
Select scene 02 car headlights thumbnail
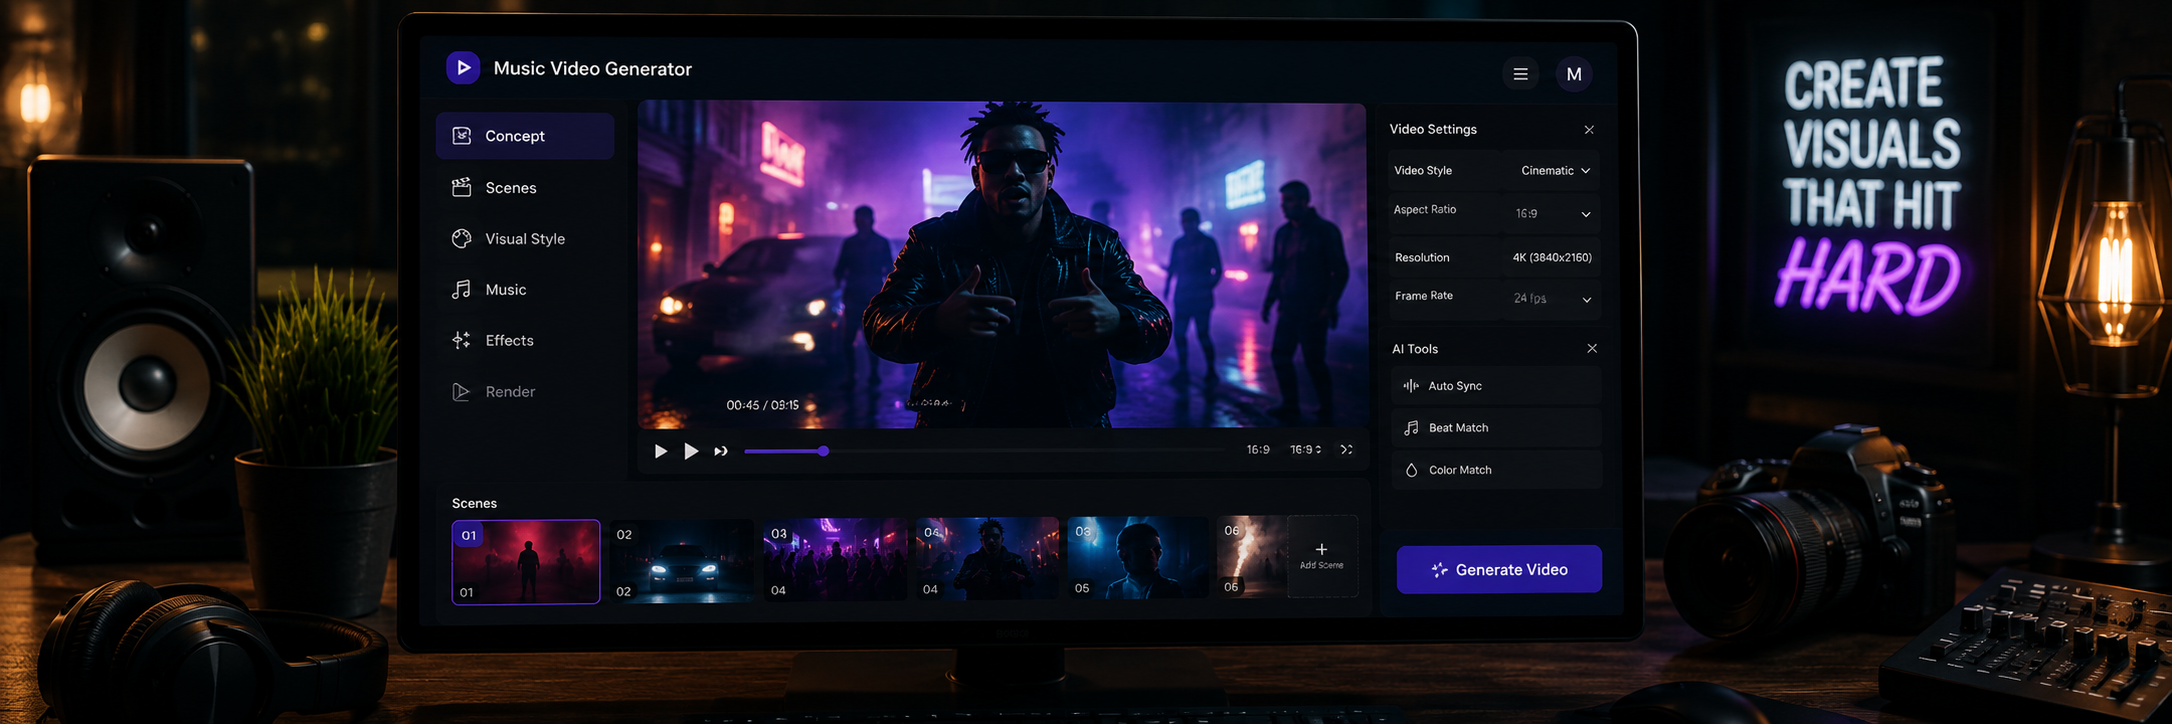682,560
